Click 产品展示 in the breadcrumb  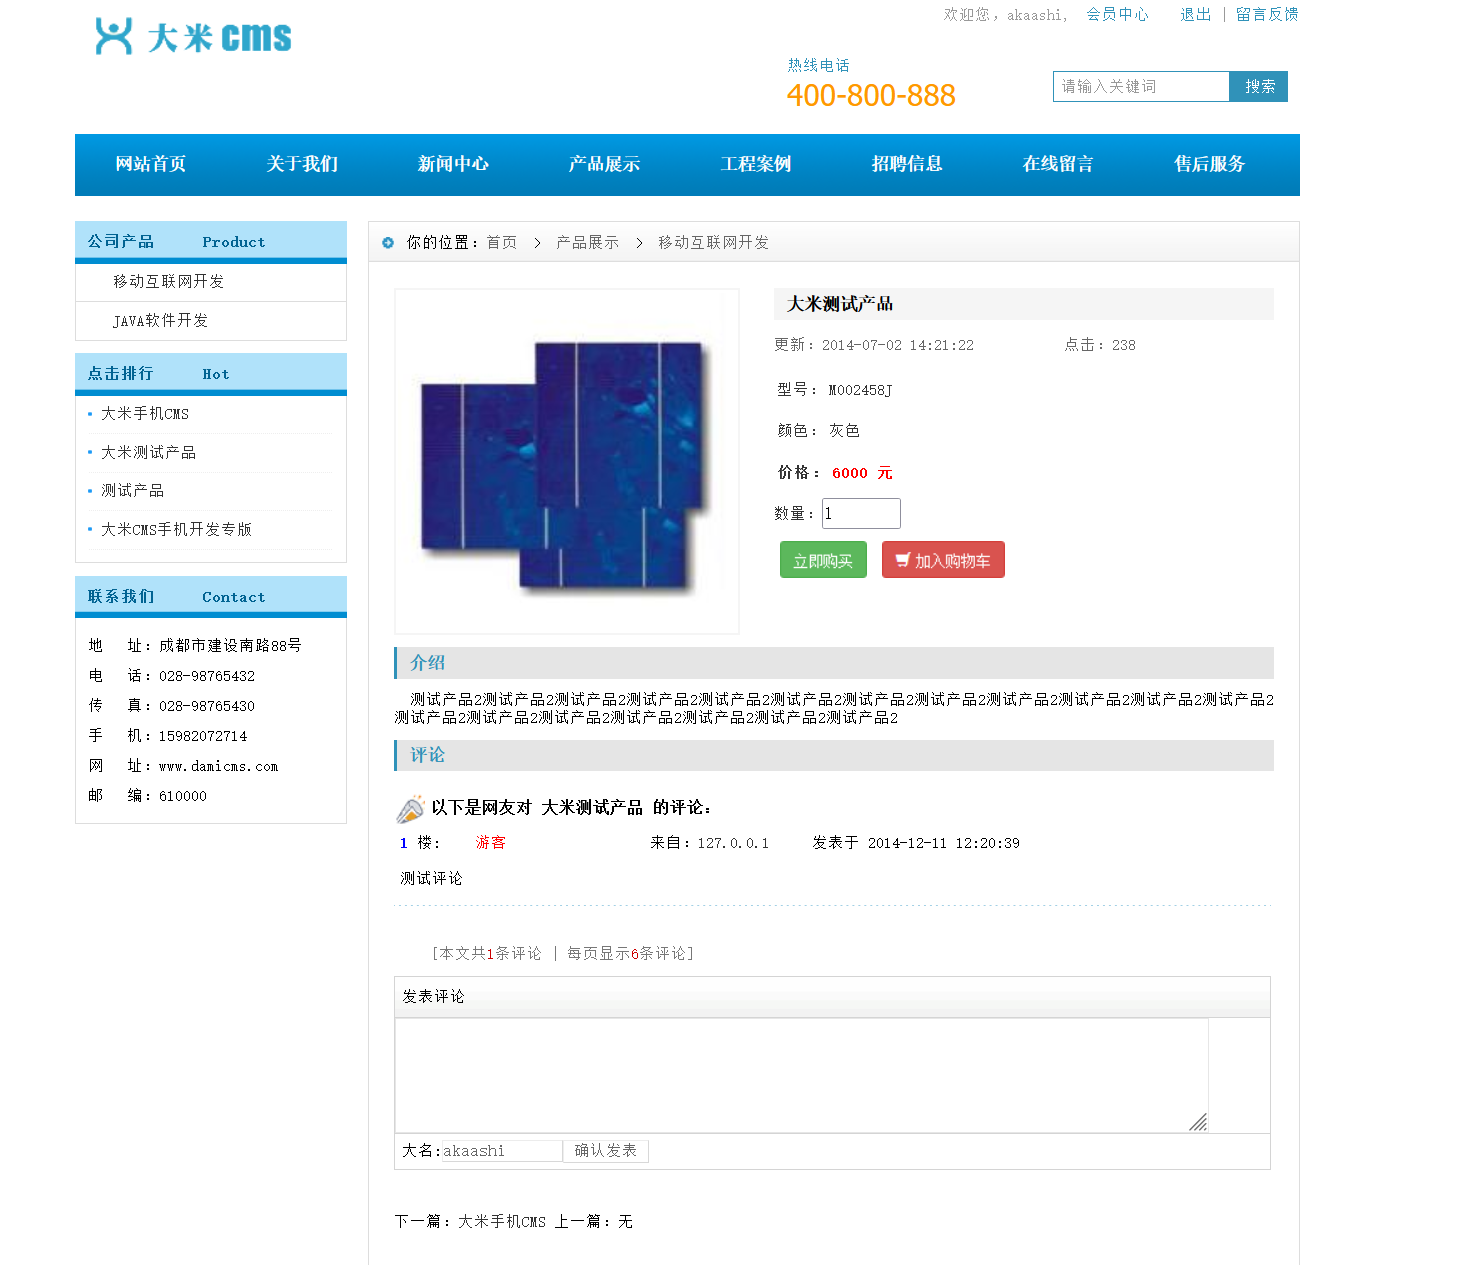(588, 243)
